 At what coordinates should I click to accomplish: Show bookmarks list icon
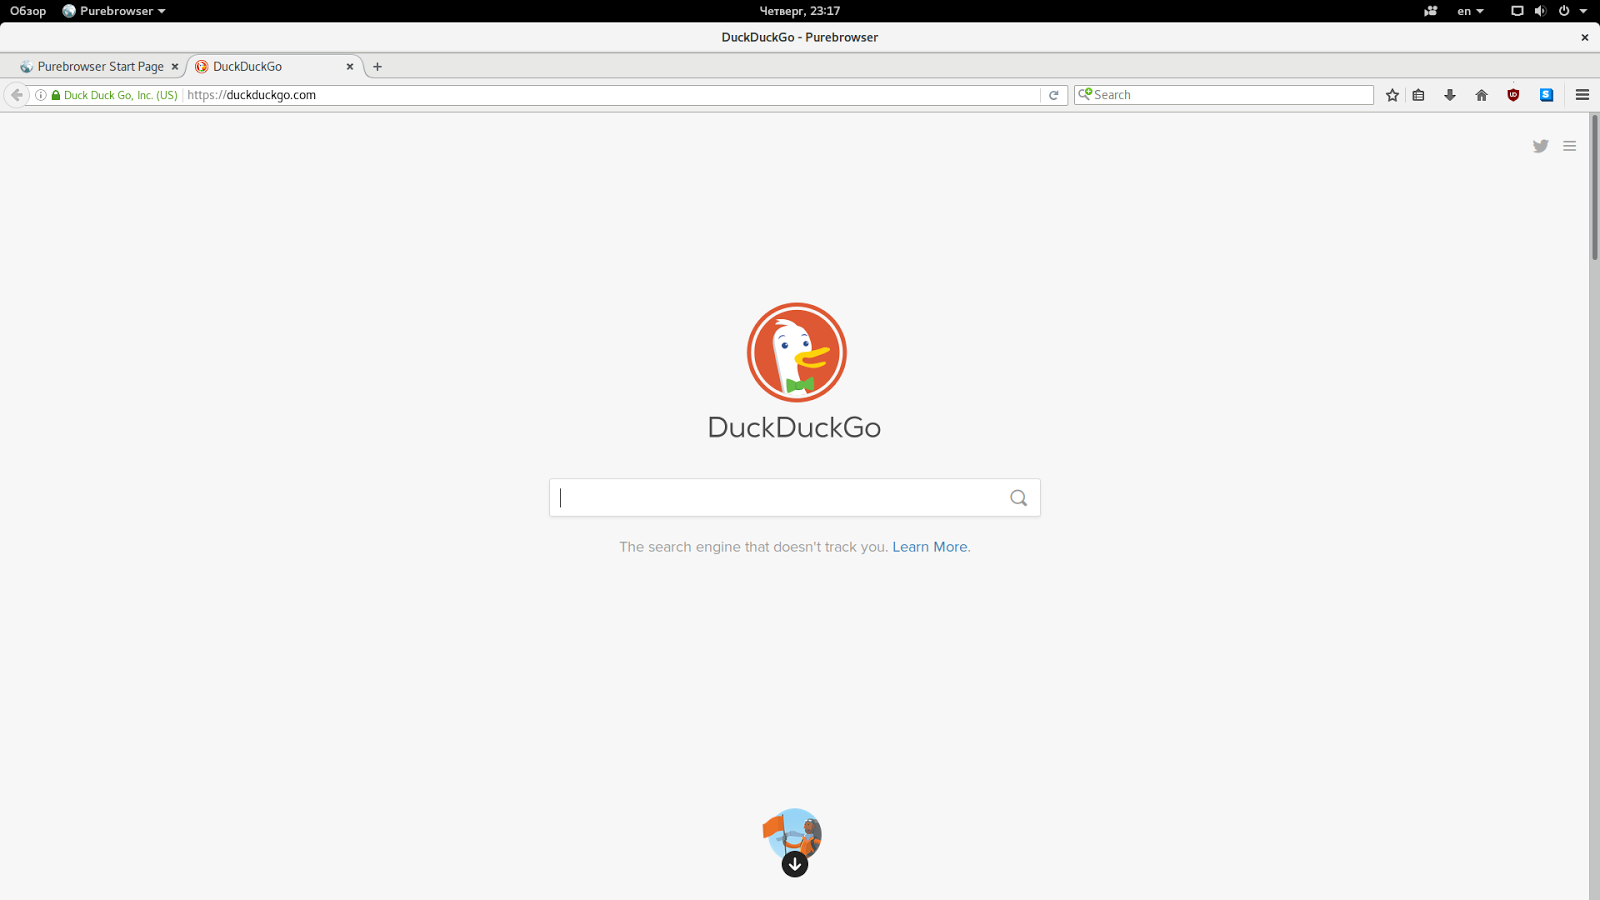pyautogui.click(x=1418, y=95)
